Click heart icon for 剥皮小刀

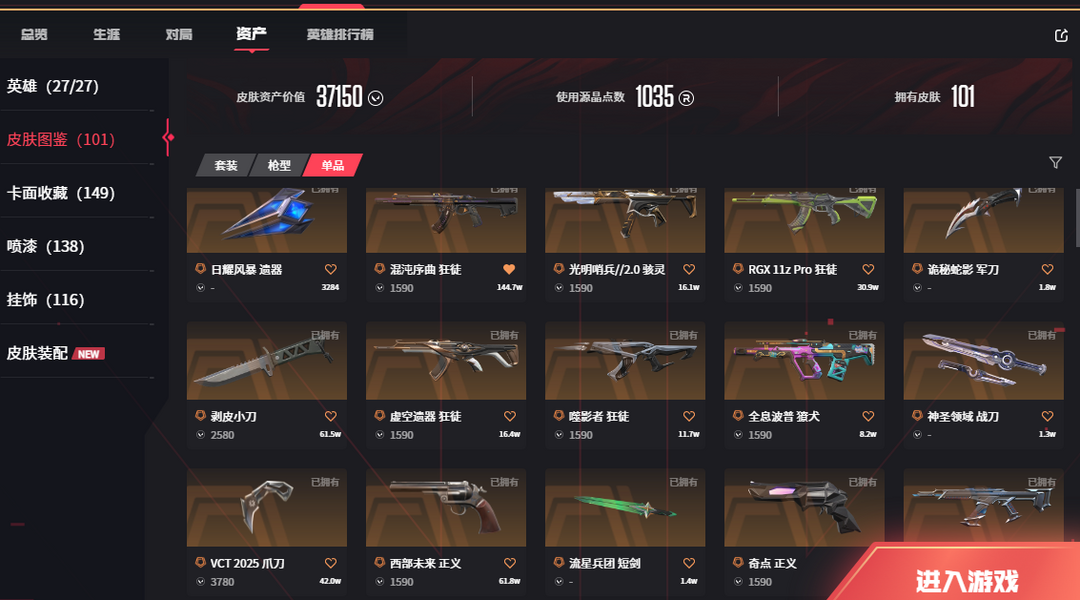pyautogui.click(x=331, y=416)
